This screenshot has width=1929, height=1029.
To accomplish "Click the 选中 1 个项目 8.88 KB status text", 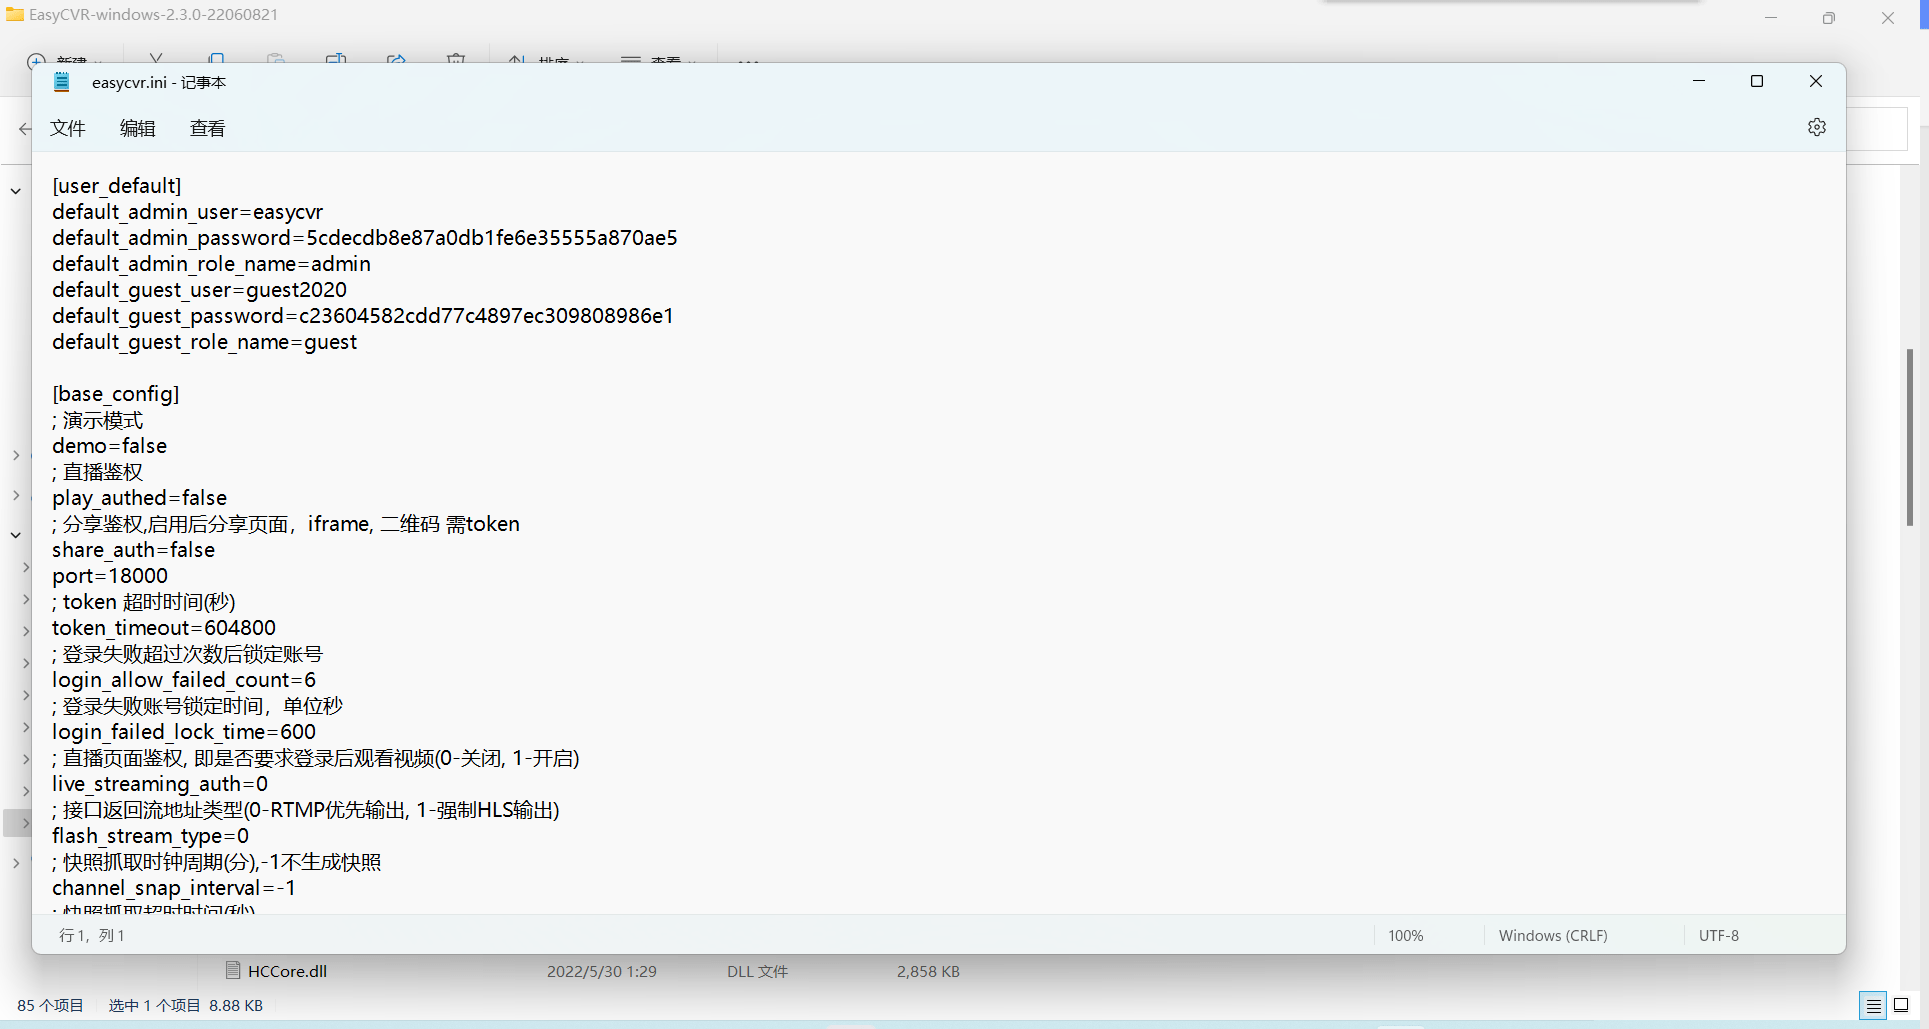I will click(186, 1005).
